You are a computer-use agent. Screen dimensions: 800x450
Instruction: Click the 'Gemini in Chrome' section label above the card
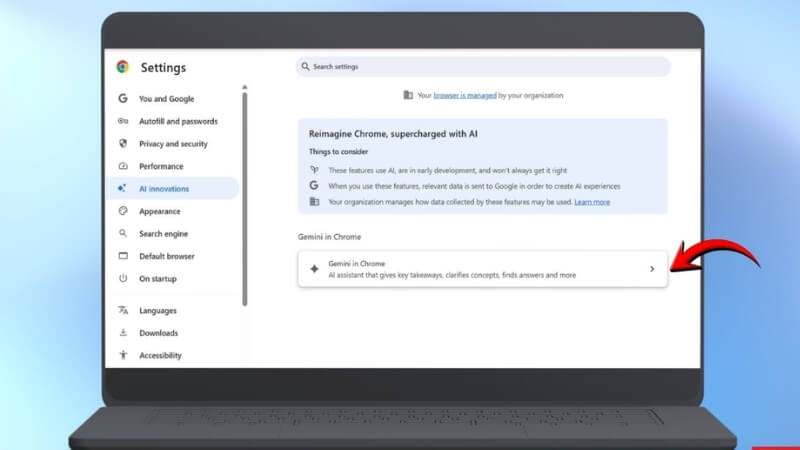pos(329,237)
